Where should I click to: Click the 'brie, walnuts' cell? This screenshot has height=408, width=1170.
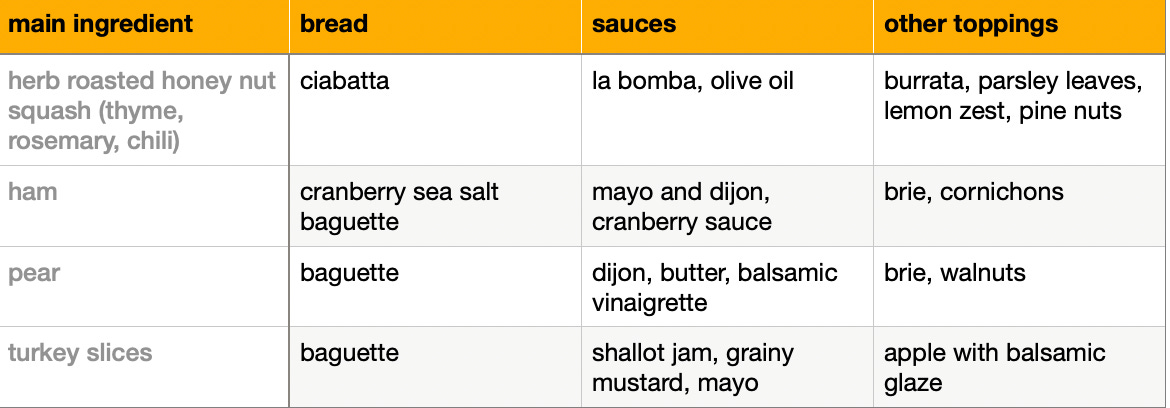pyautogui.click(x=1020, y=286)
